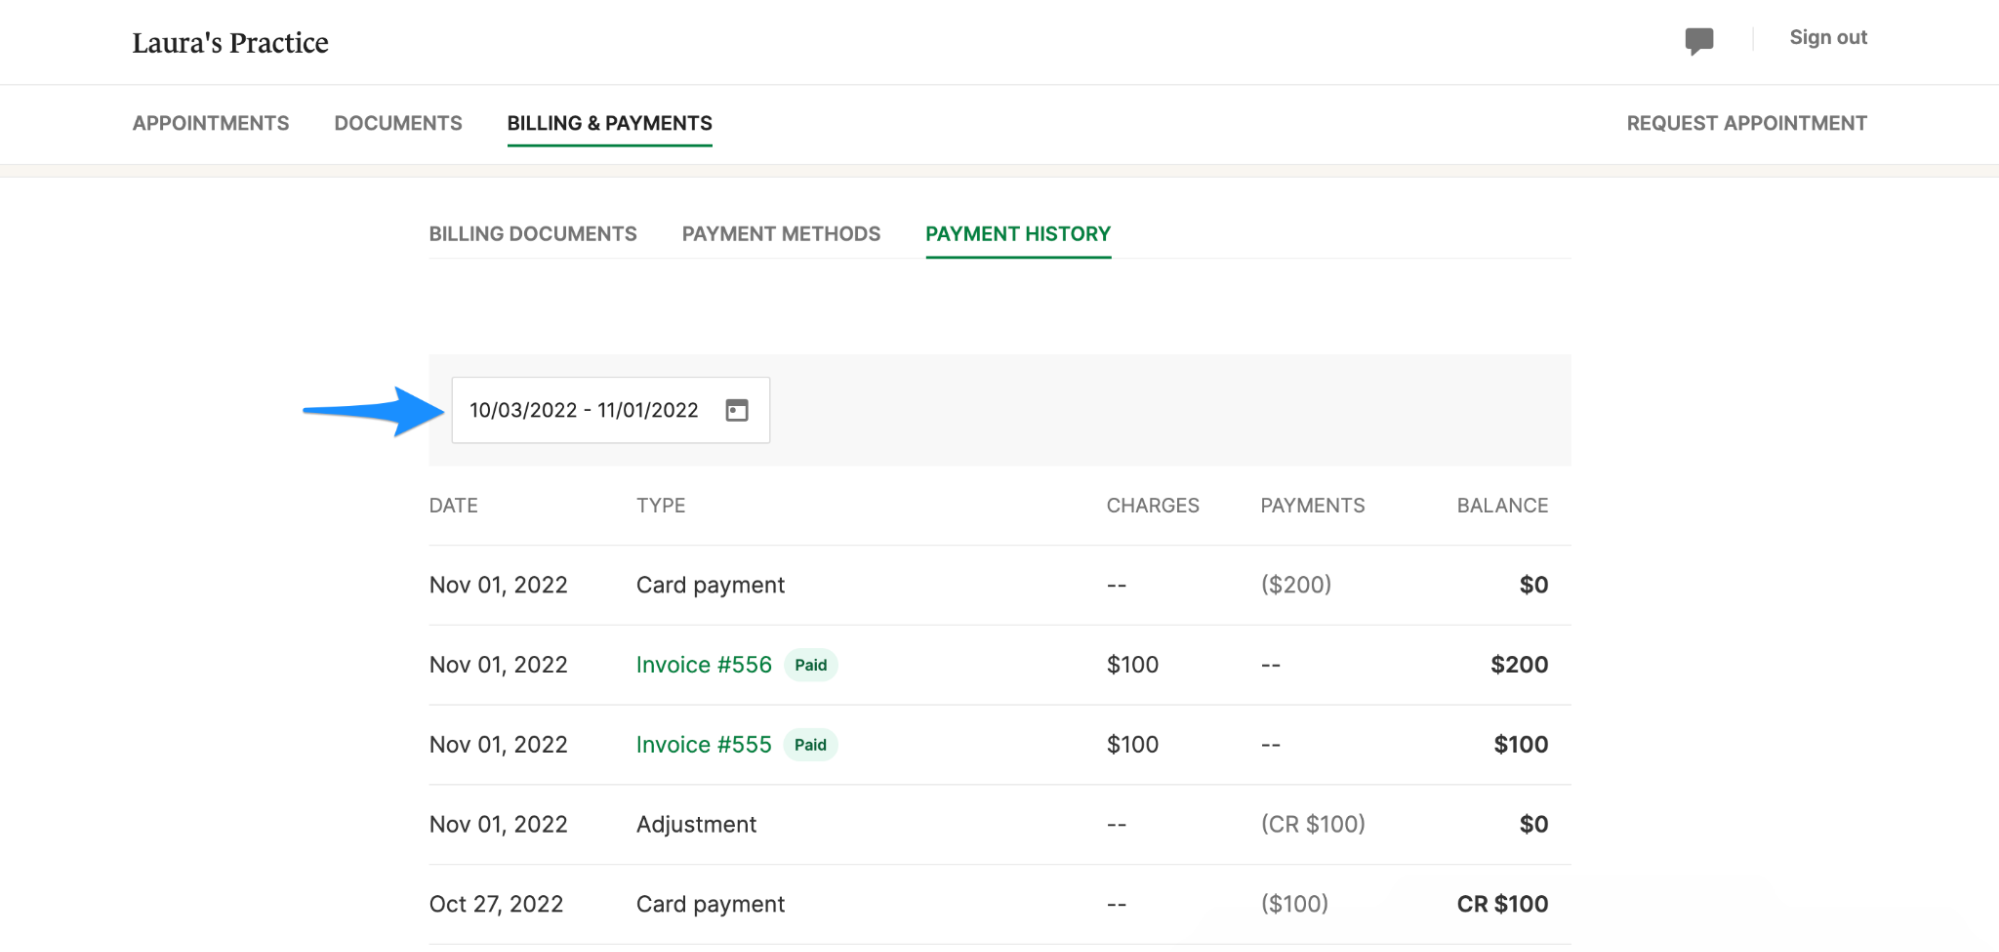Switch to the Documents tab
This screenshot has height=952, width=1999.
[398, 123]
